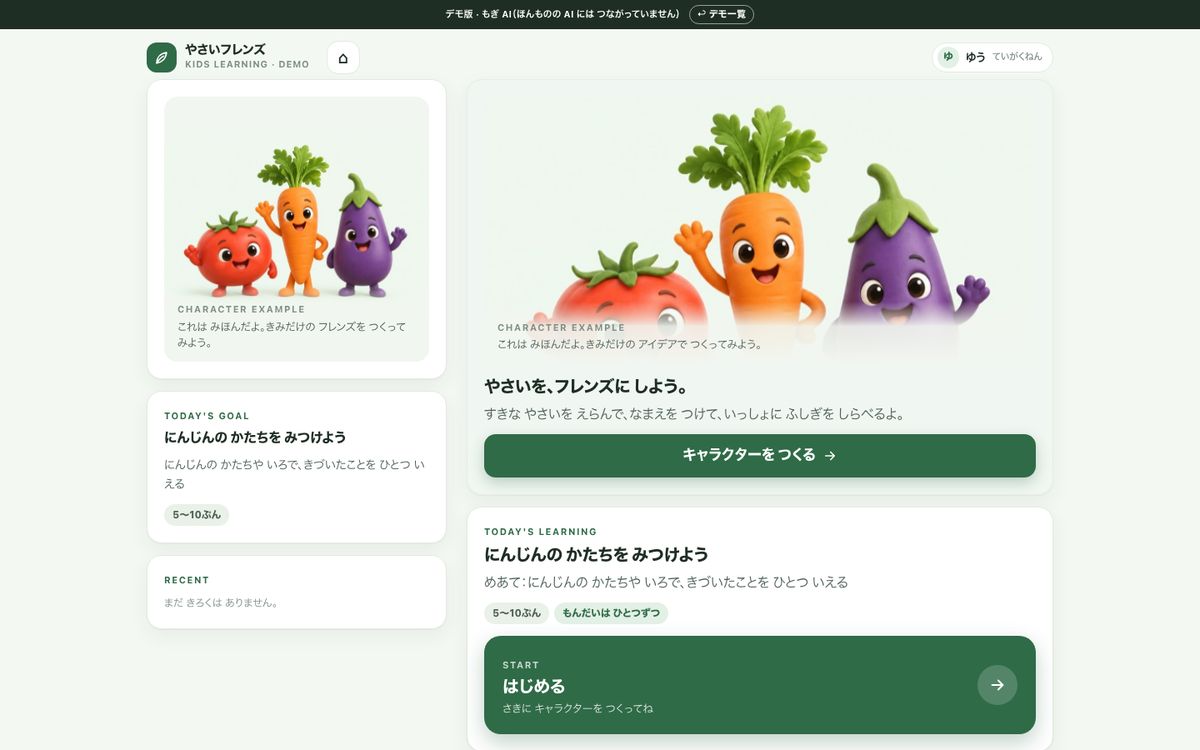
Task: Click the small vegetable characters thumbnail in sidebar
Action: (297, 229)
